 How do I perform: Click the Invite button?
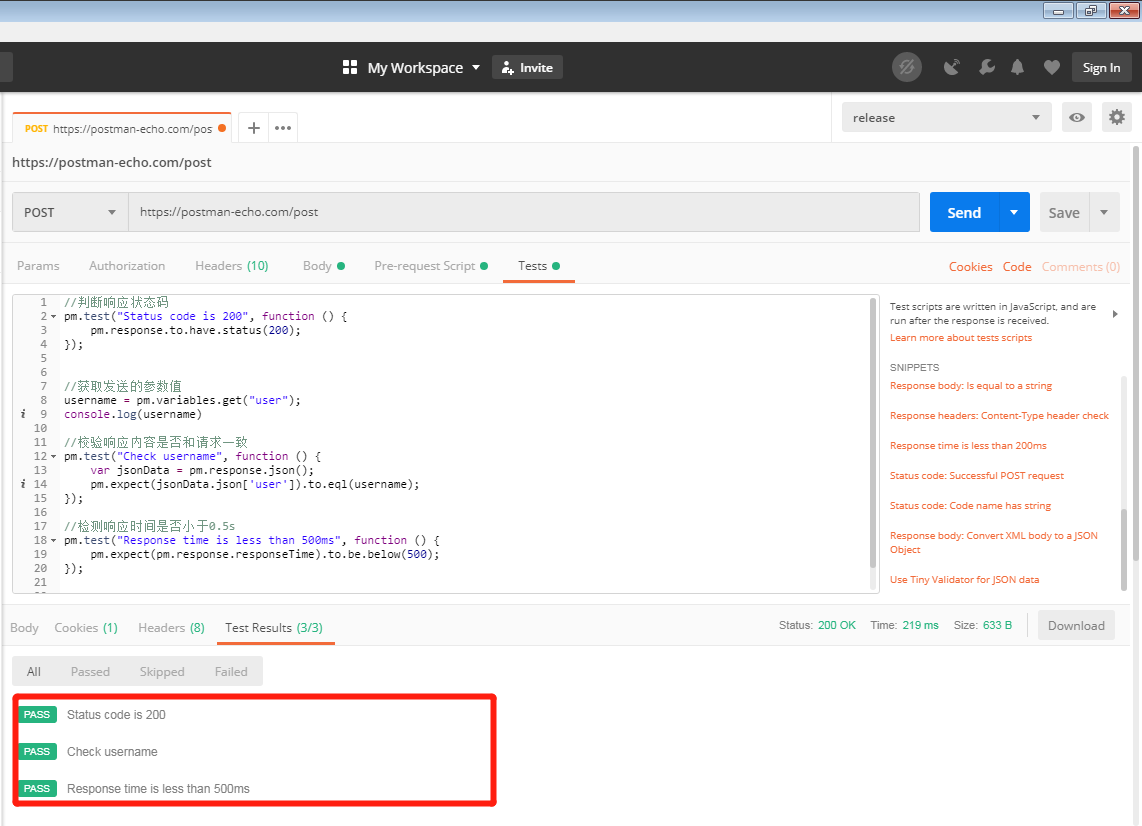(527, 68)
